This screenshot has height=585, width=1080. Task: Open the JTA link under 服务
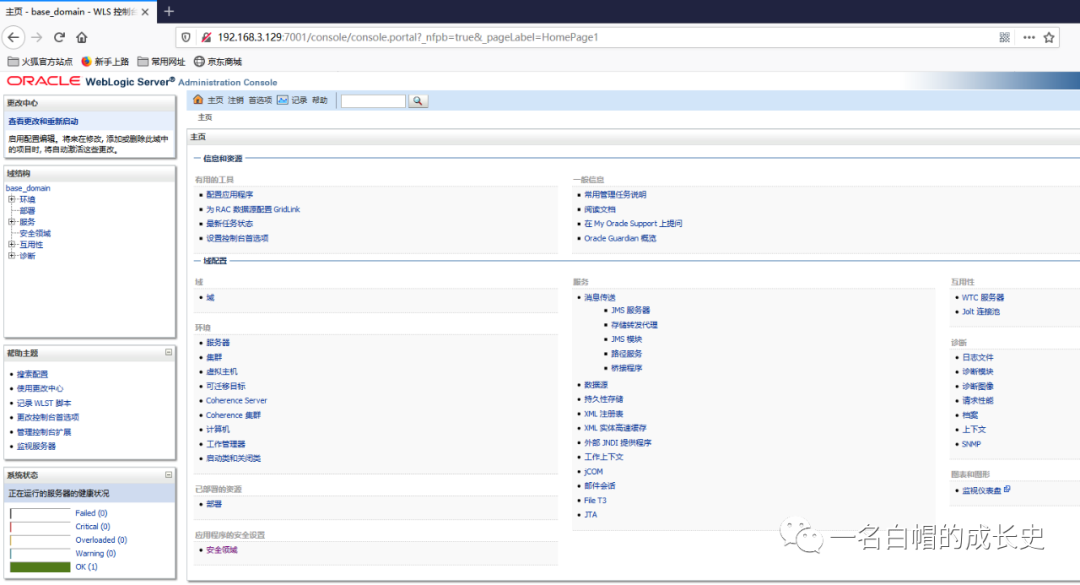coord(590,515)
